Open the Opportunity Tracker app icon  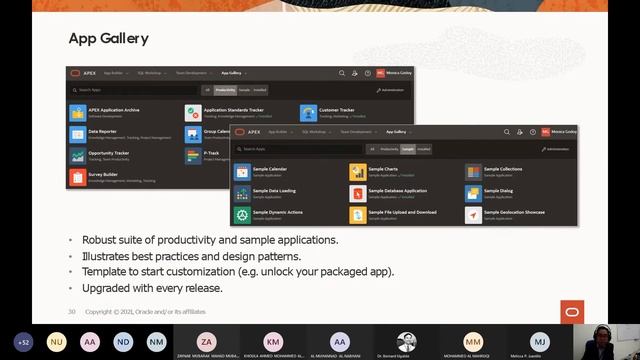tap(78, 156)
